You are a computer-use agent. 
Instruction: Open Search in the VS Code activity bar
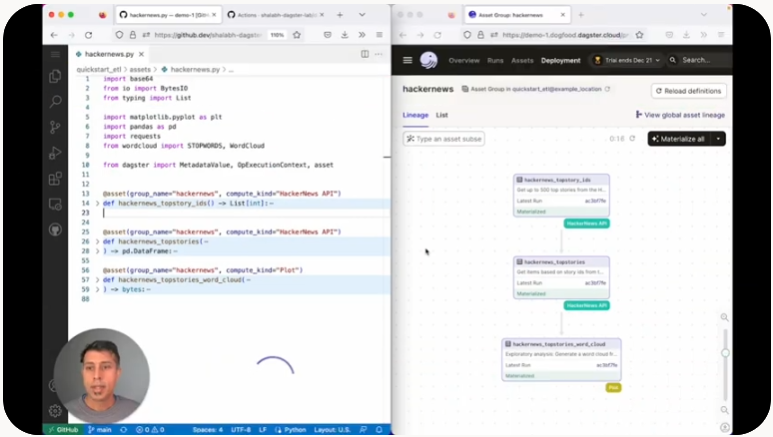pos(55,102)
